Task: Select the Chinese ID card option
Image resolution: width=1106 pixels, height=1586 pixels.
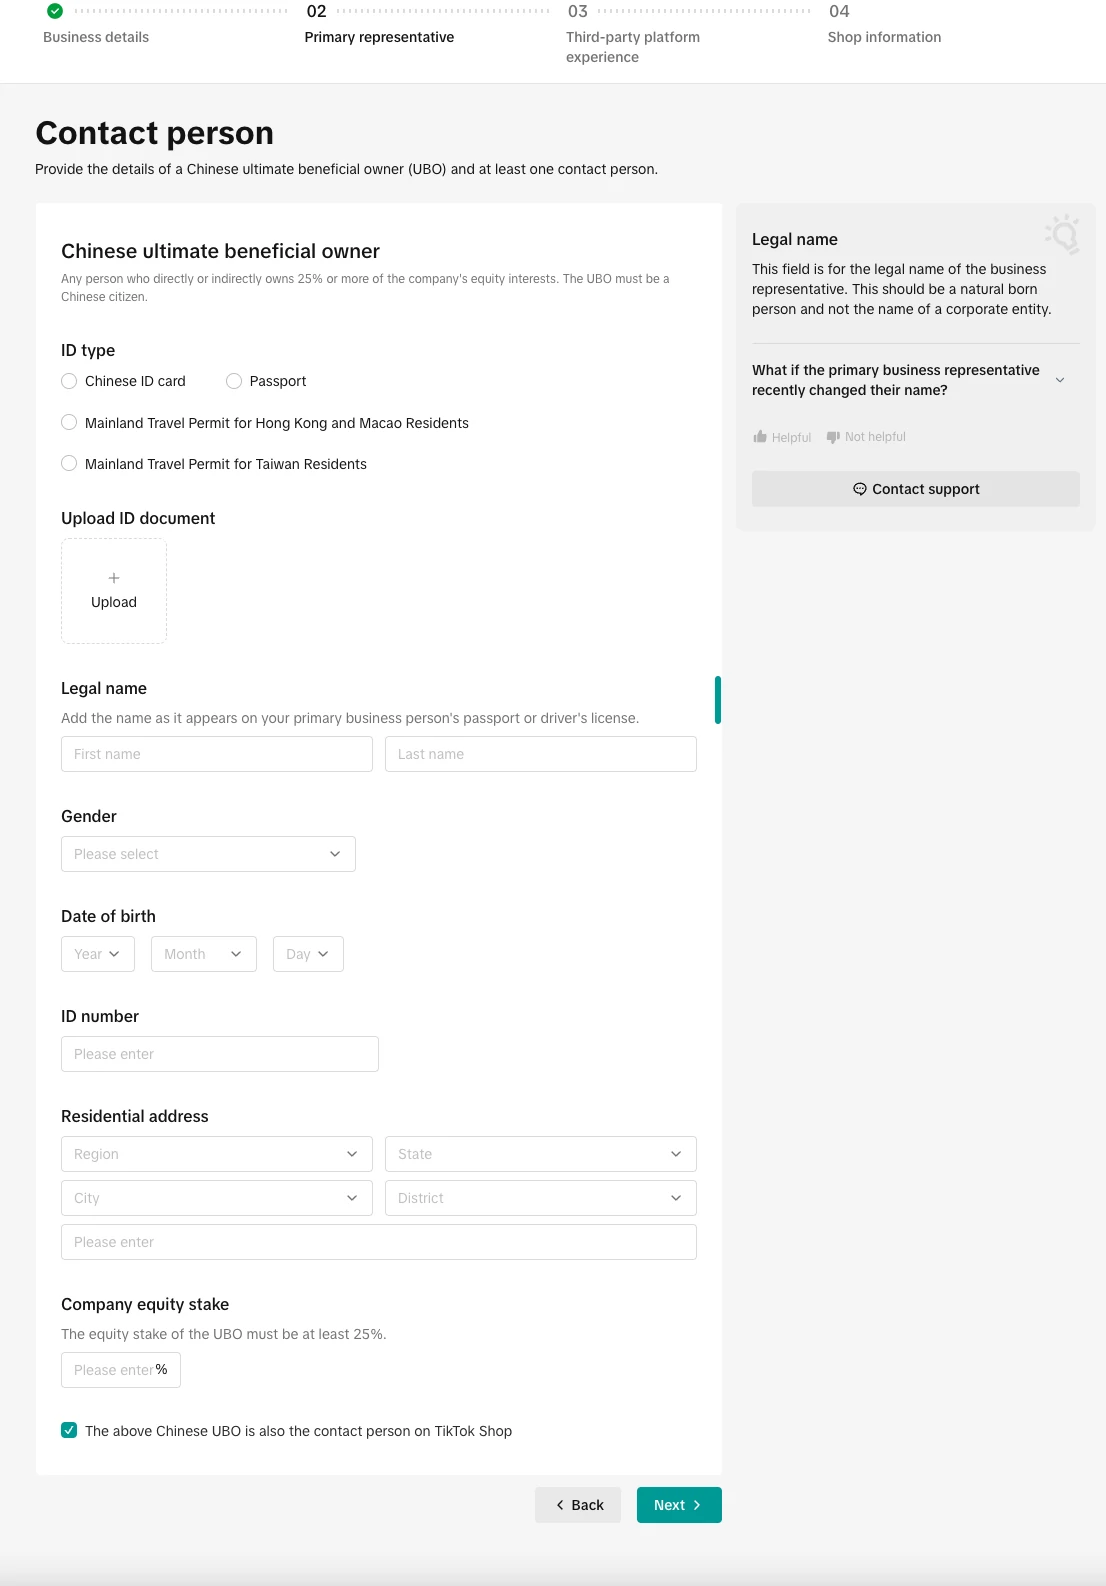Action: (x=69, y=381)
